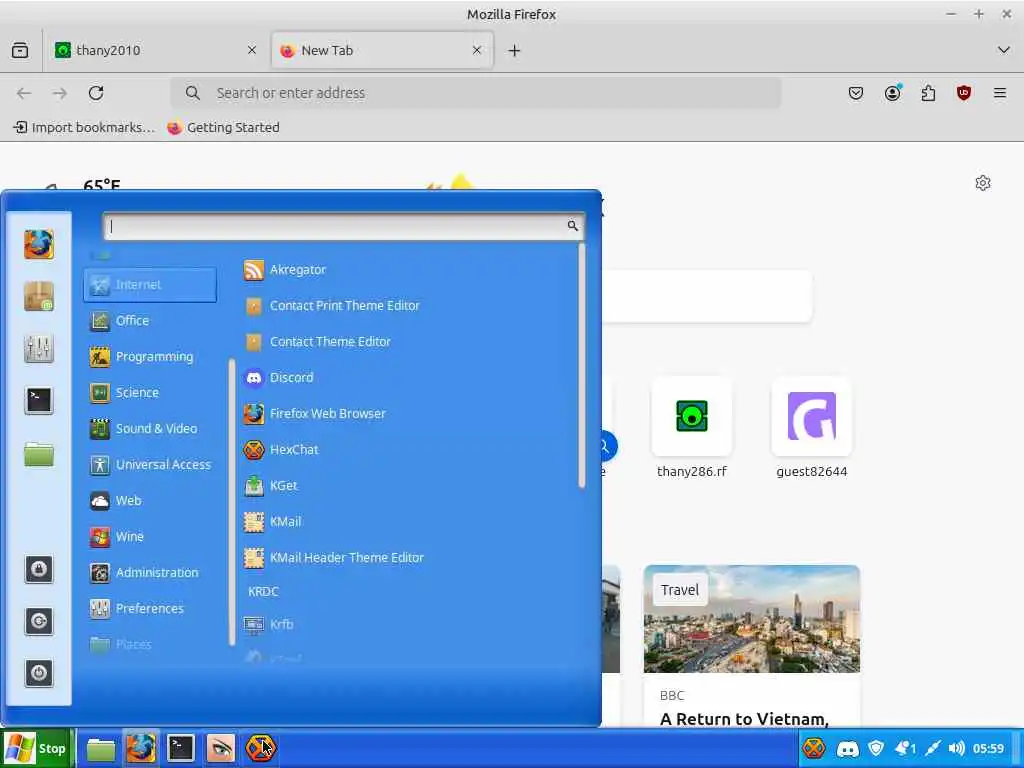Open Files from the taskbar
This screenshot has width=1024, height=768.
point(101,749)
